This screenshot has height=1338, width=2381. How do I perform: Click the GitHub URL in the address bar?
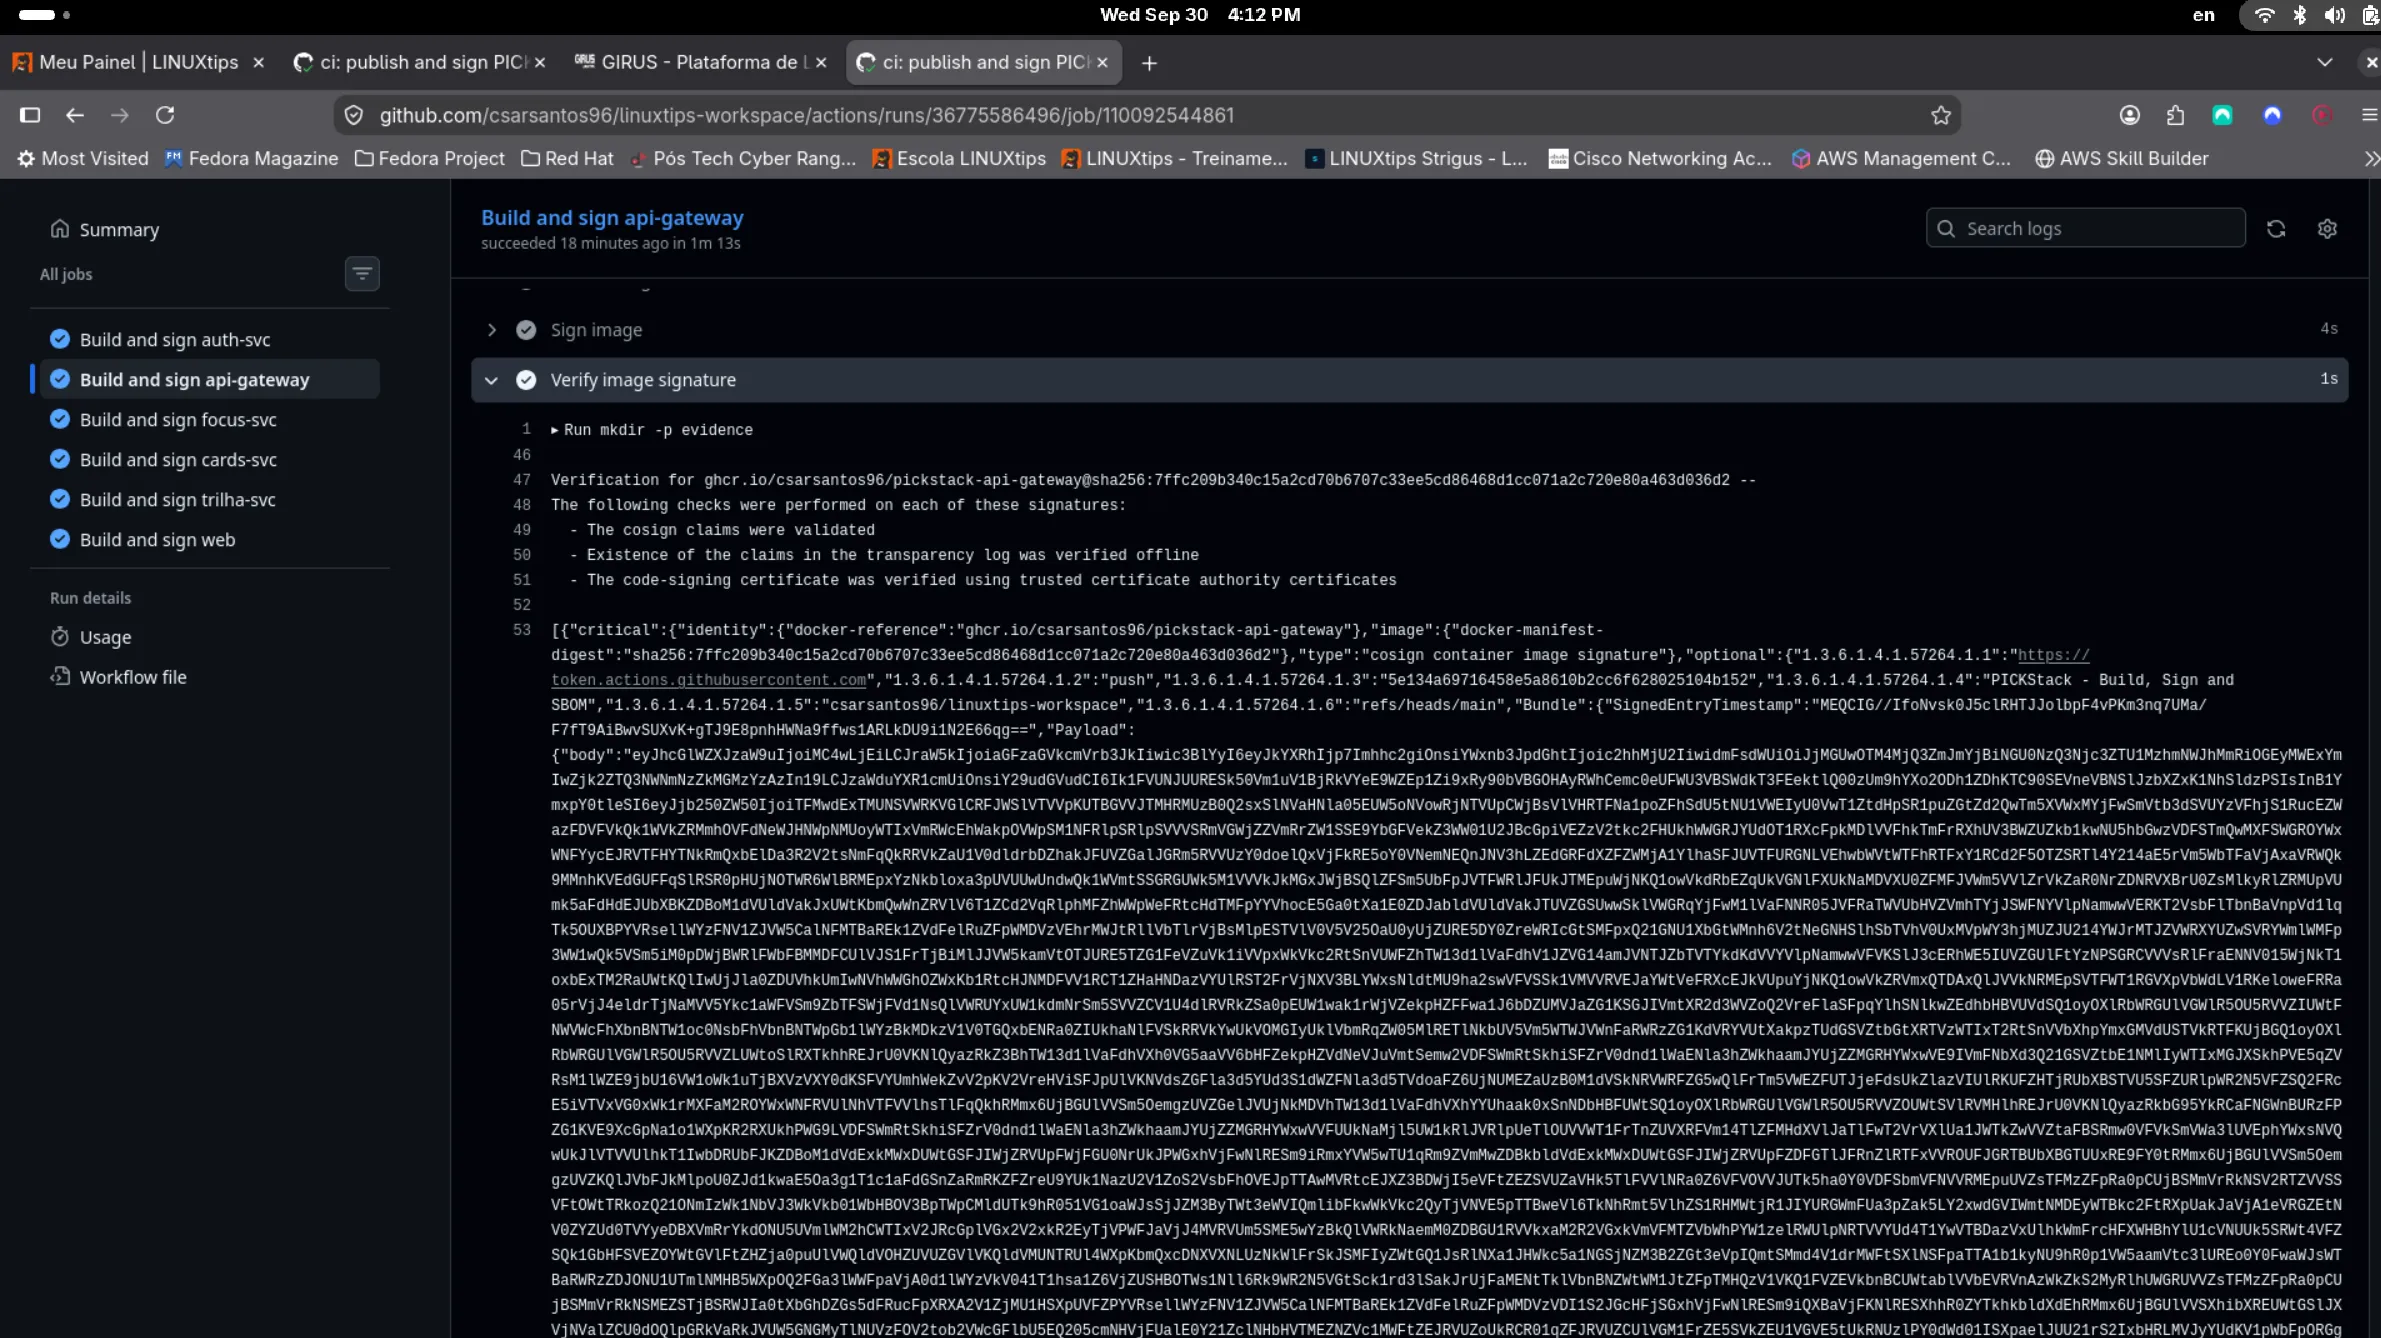[806, 115]
